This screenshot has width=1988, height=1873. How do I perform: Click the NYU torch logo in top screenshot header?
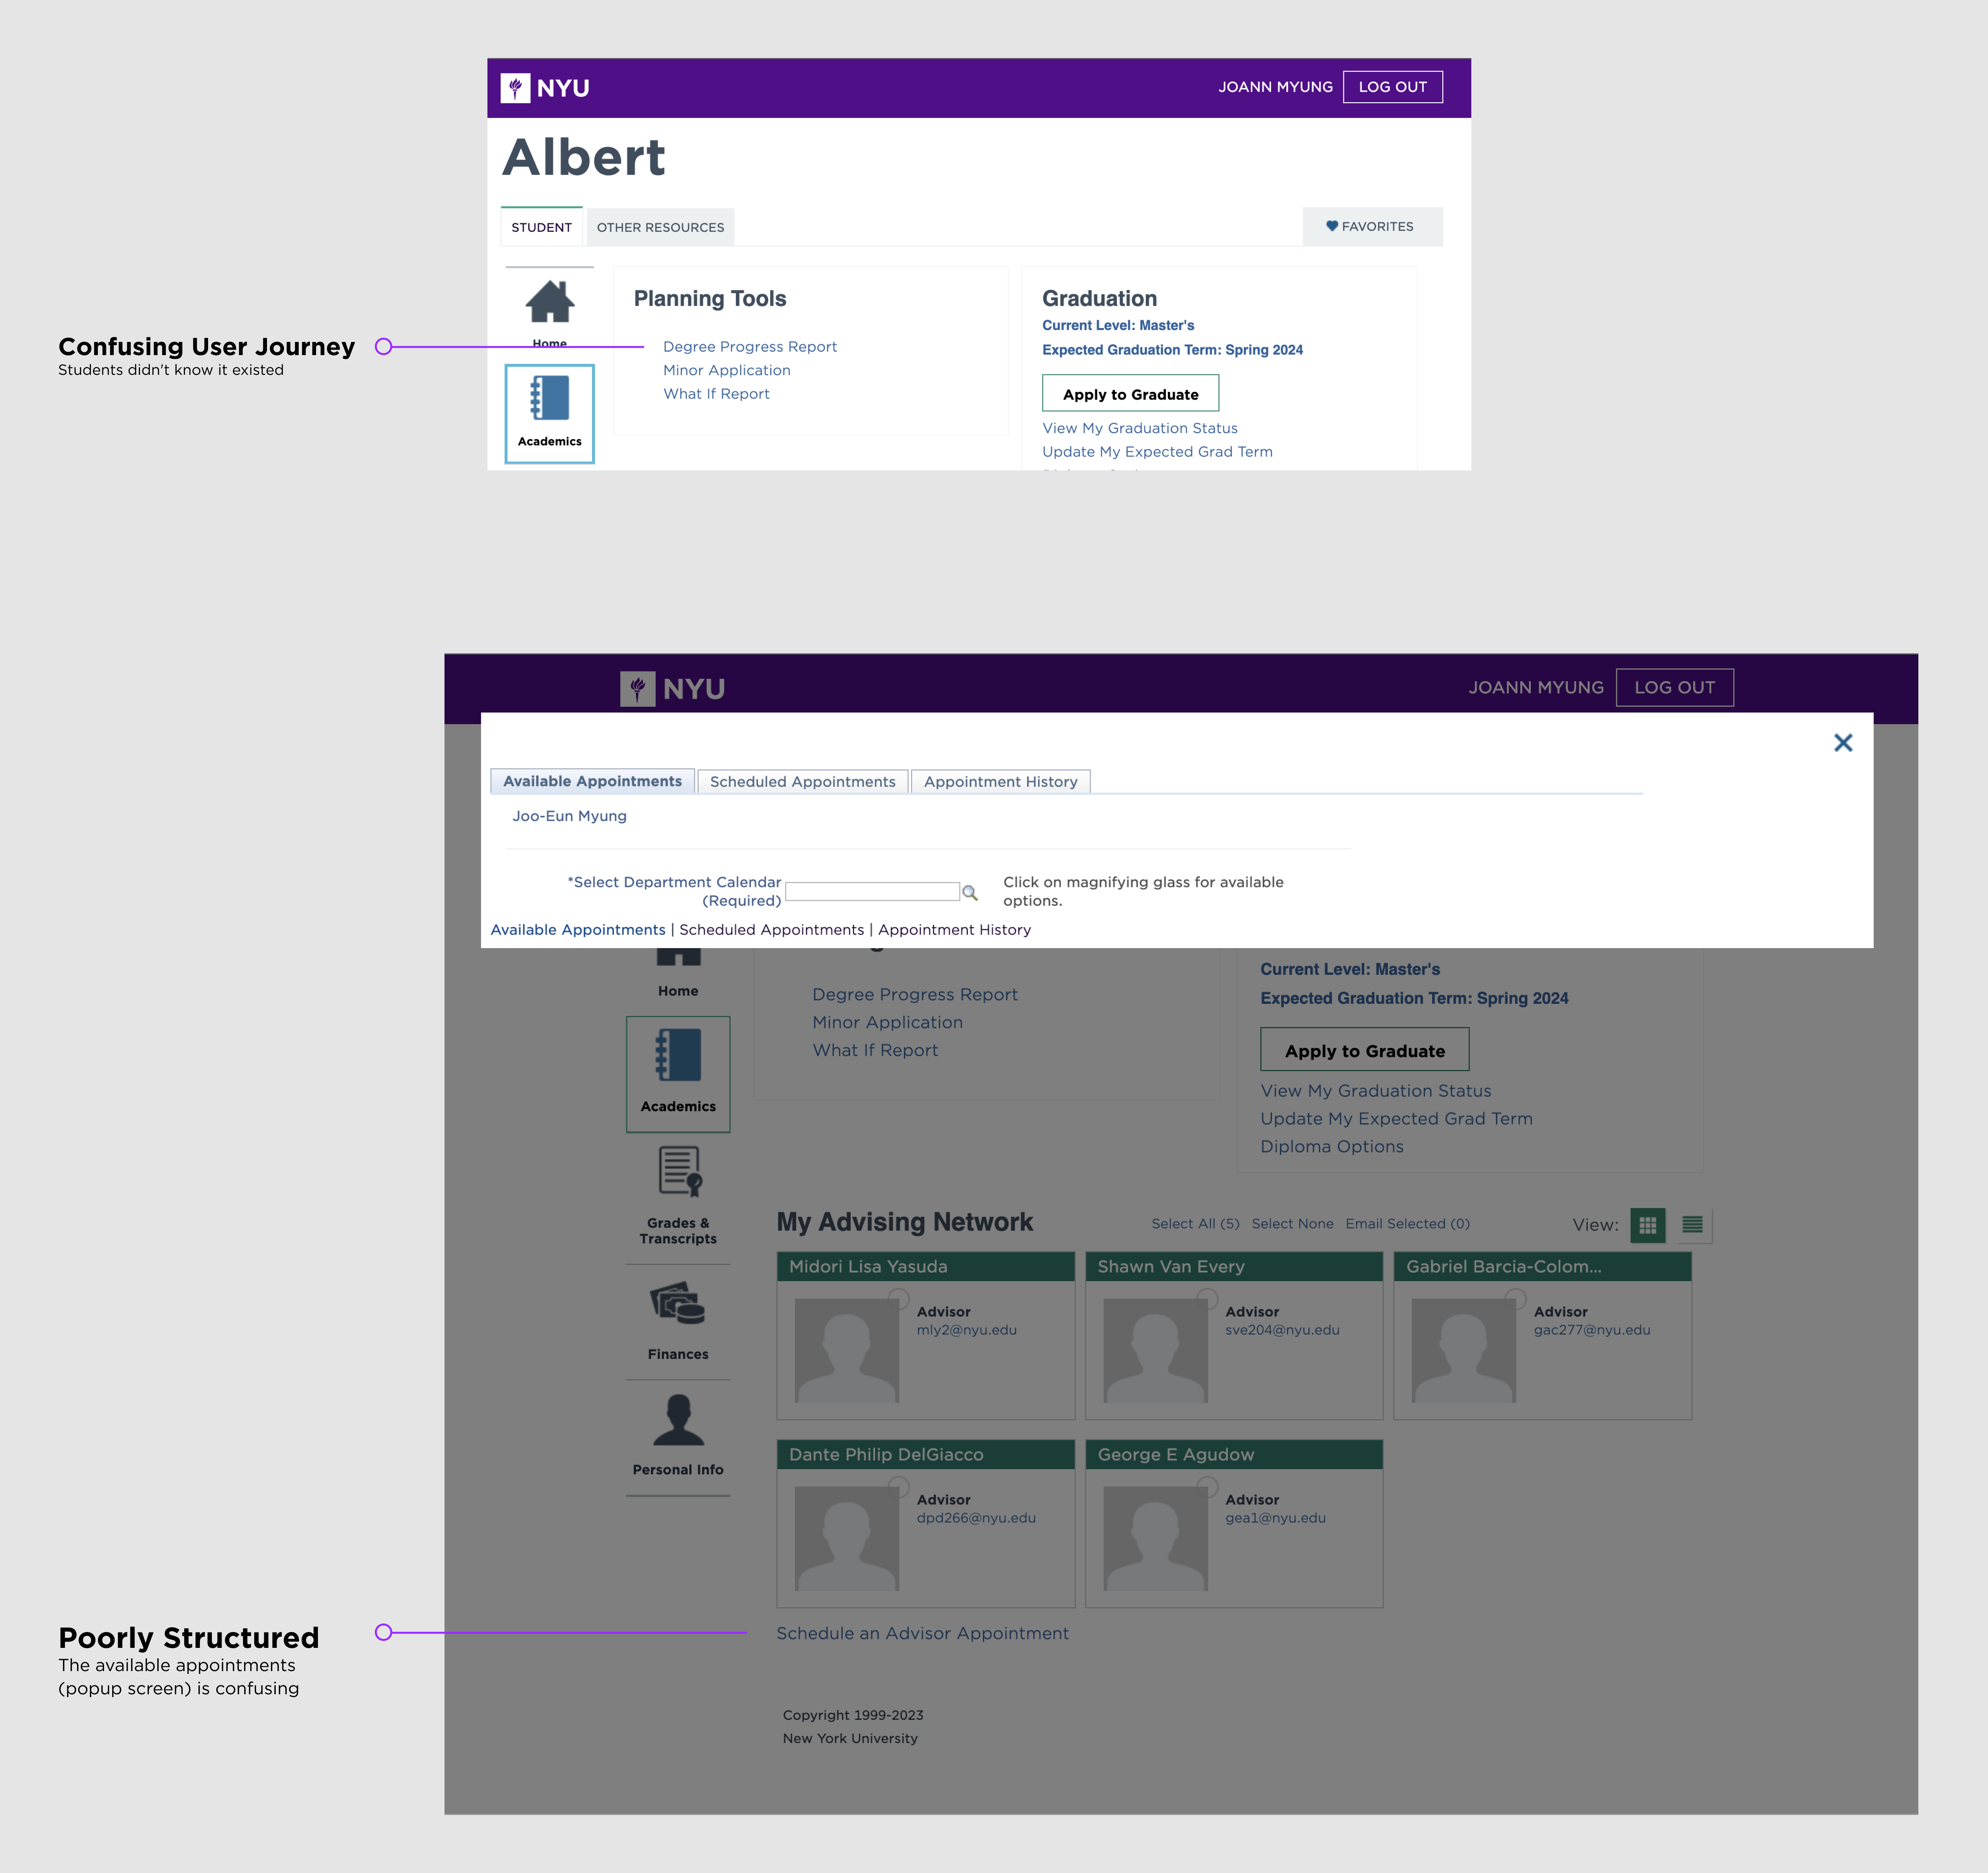(x=515, y=88)
